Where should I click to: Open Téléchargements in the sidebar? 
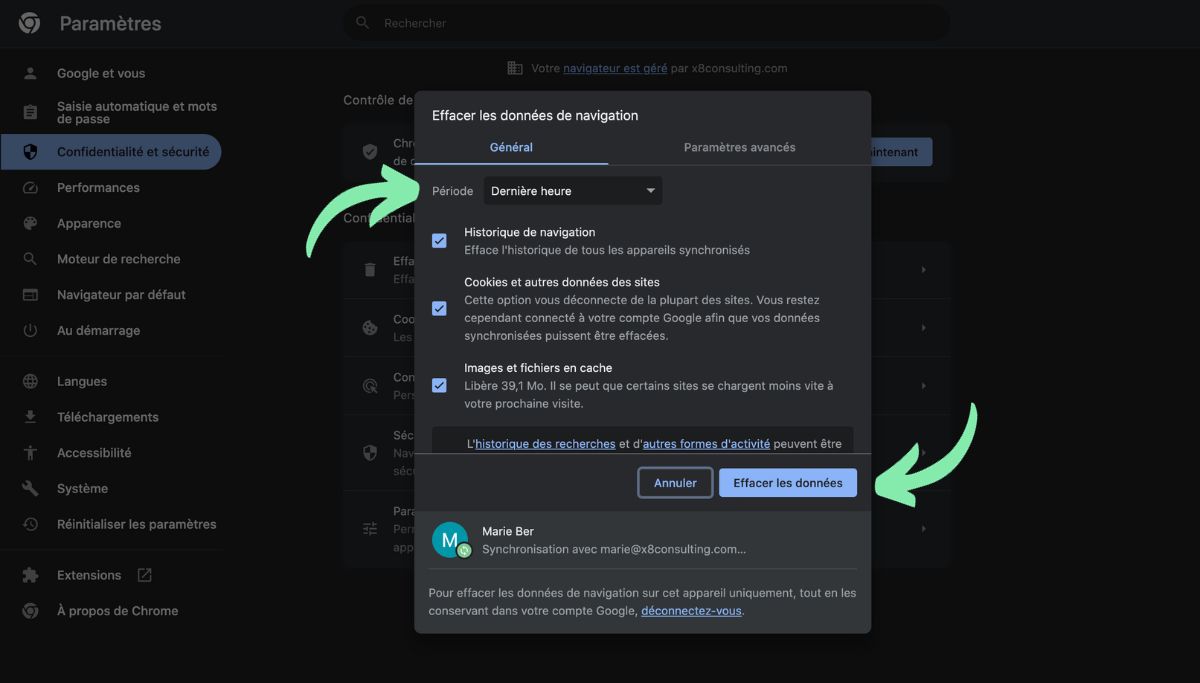(x=108, y=417)
